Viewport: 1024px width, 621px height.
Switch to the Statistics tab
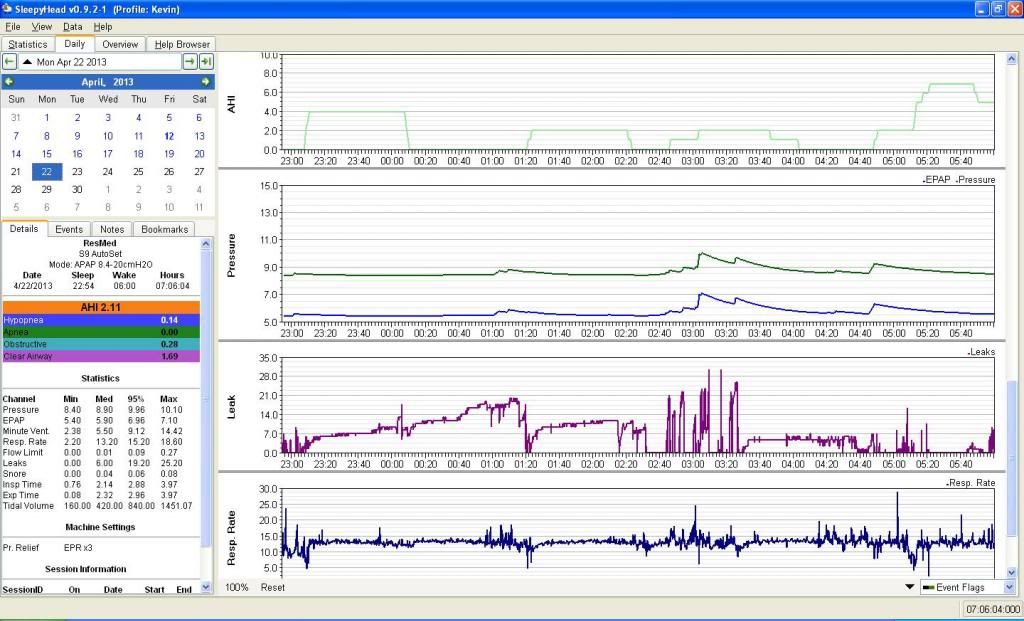pyautogui.click(x=27, y=44)
